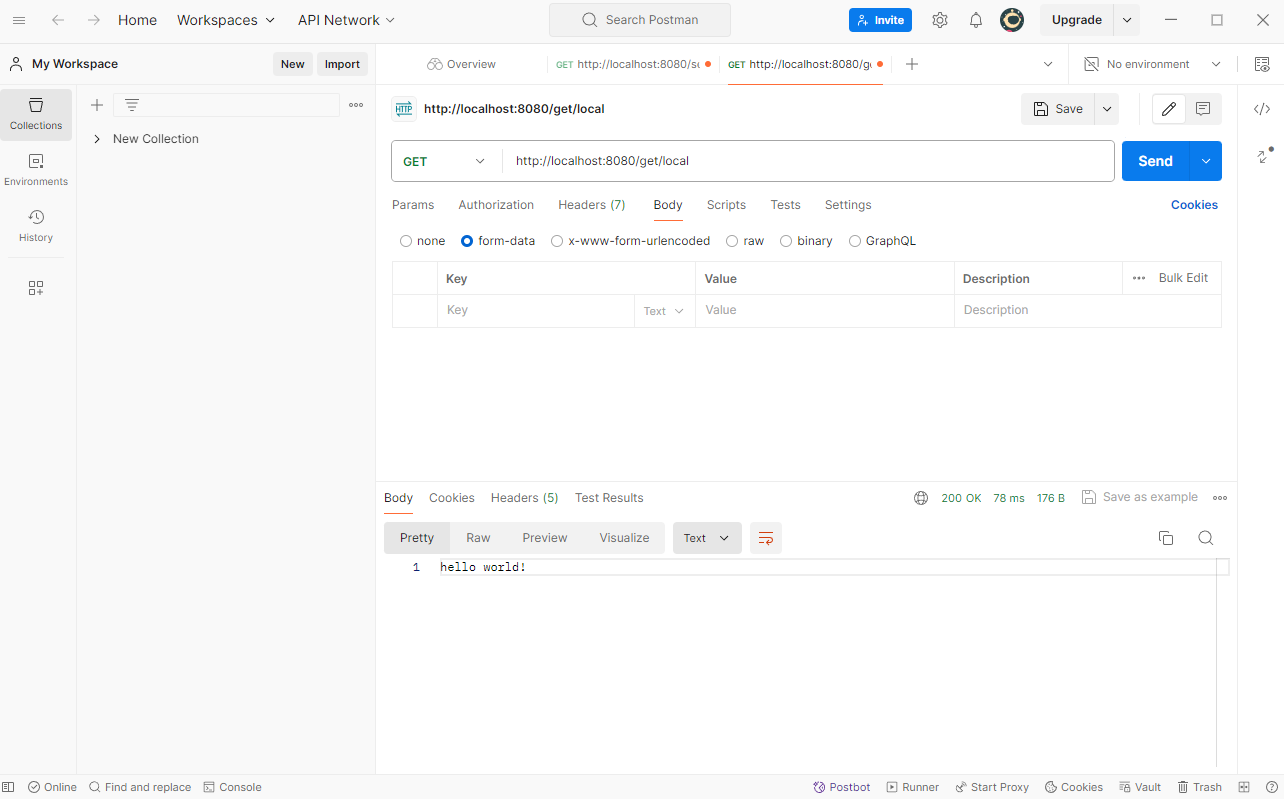Switch to the Authorization tab
The image size is (1284, 799).
[x=496, y=205]
